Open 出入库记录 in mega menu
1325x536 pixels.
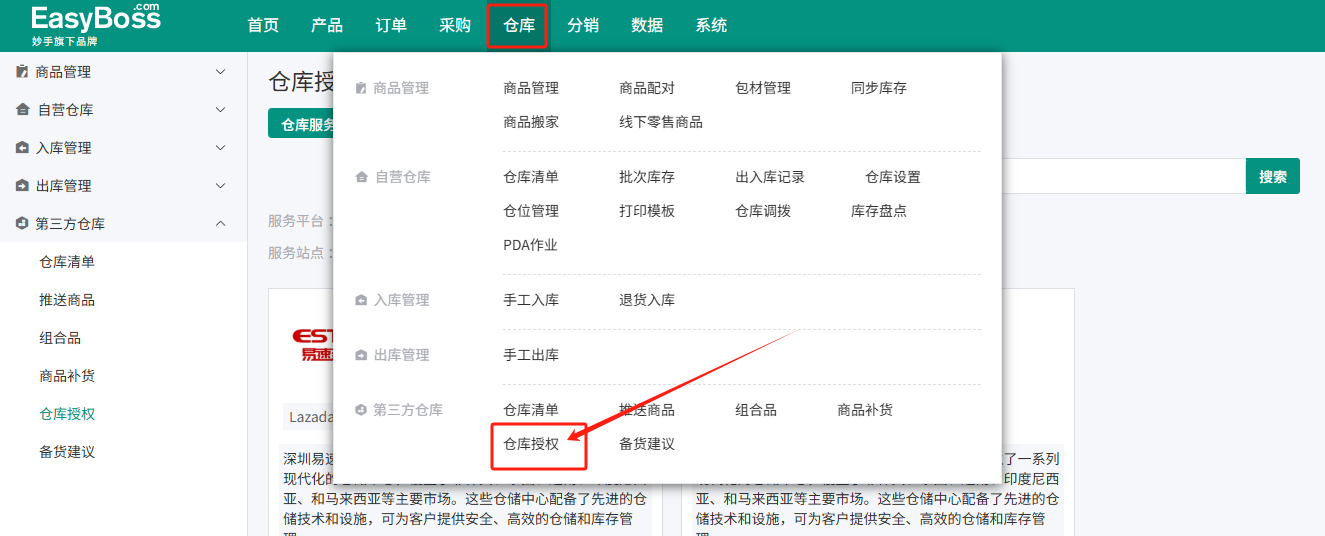(770, 177)
